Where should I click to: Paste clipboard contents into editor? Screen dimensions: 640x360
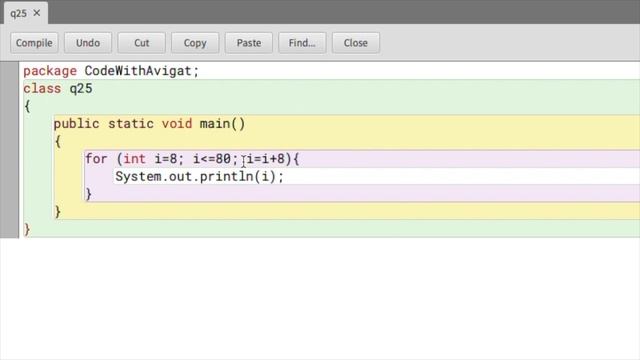[x=249, y=43]
